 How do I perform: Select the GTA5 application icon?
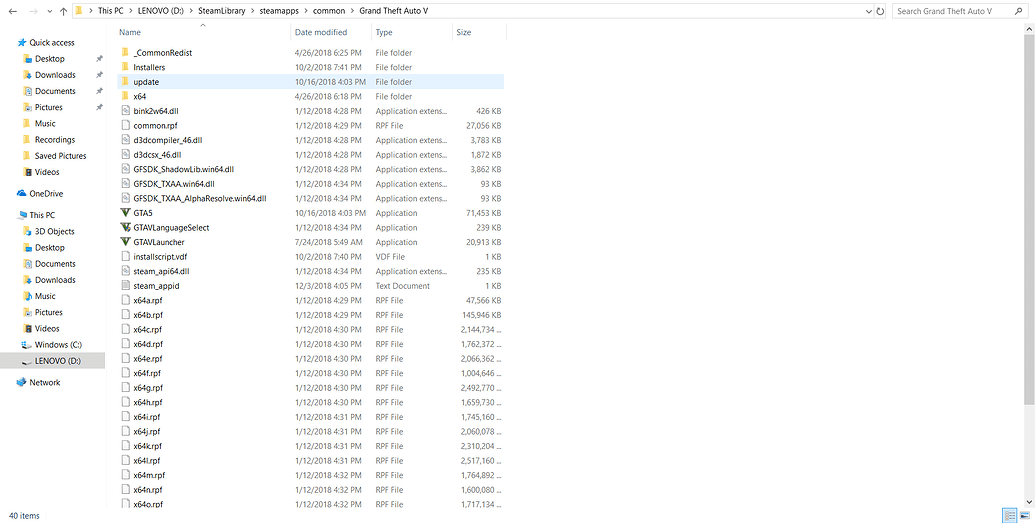[125, 213]
